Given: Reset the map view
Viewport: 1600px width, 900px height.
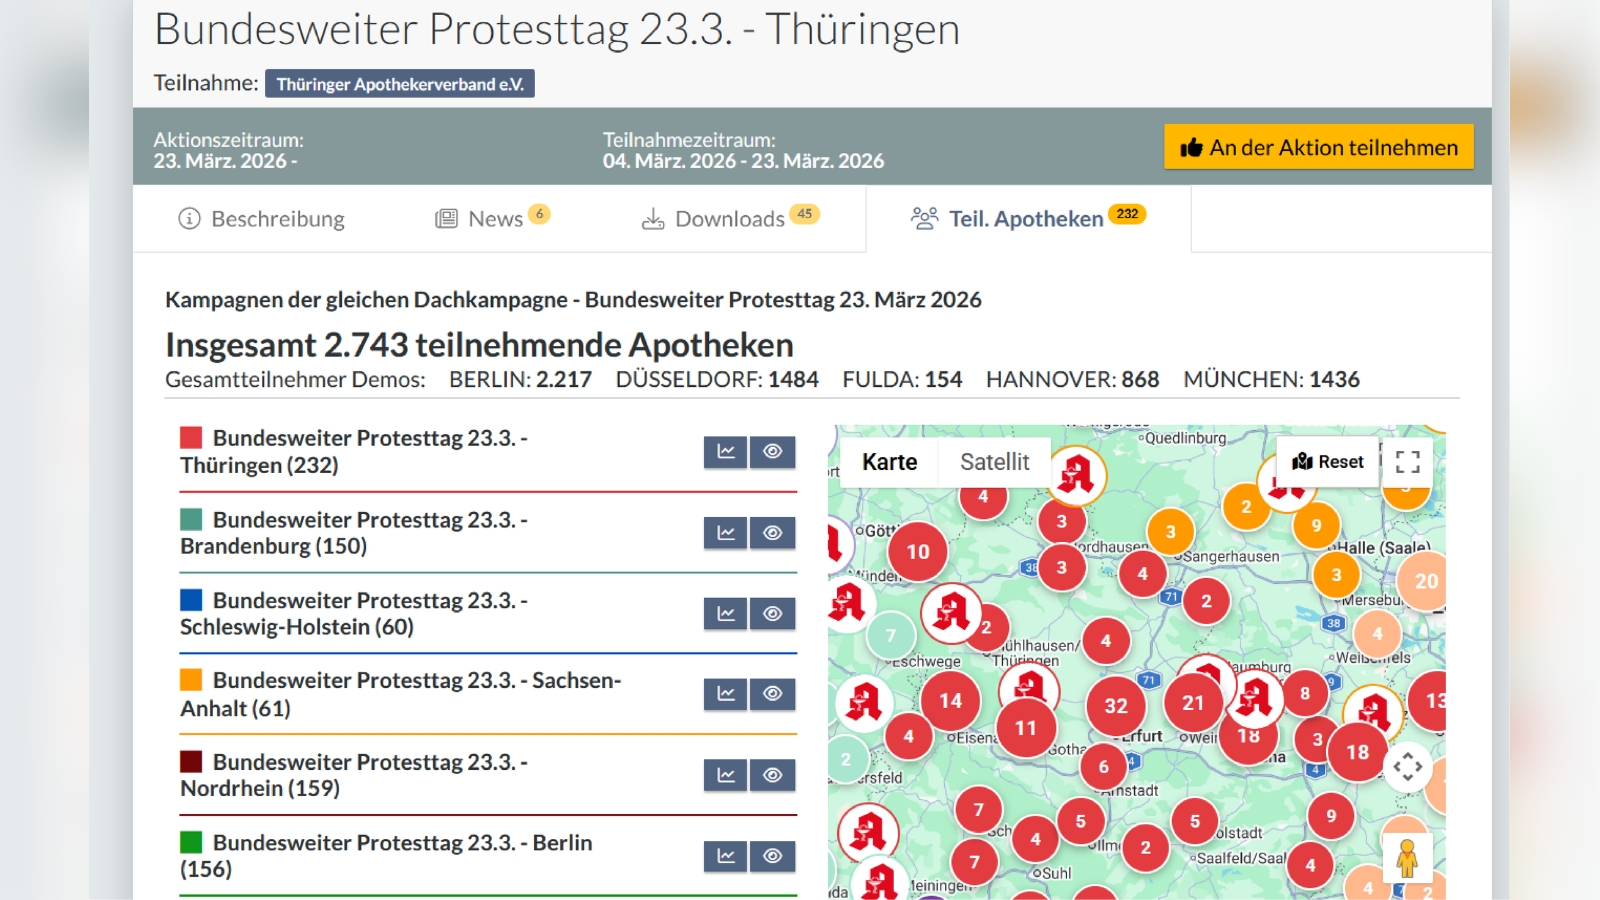Looking at the screenshot, I should 1327,462.
